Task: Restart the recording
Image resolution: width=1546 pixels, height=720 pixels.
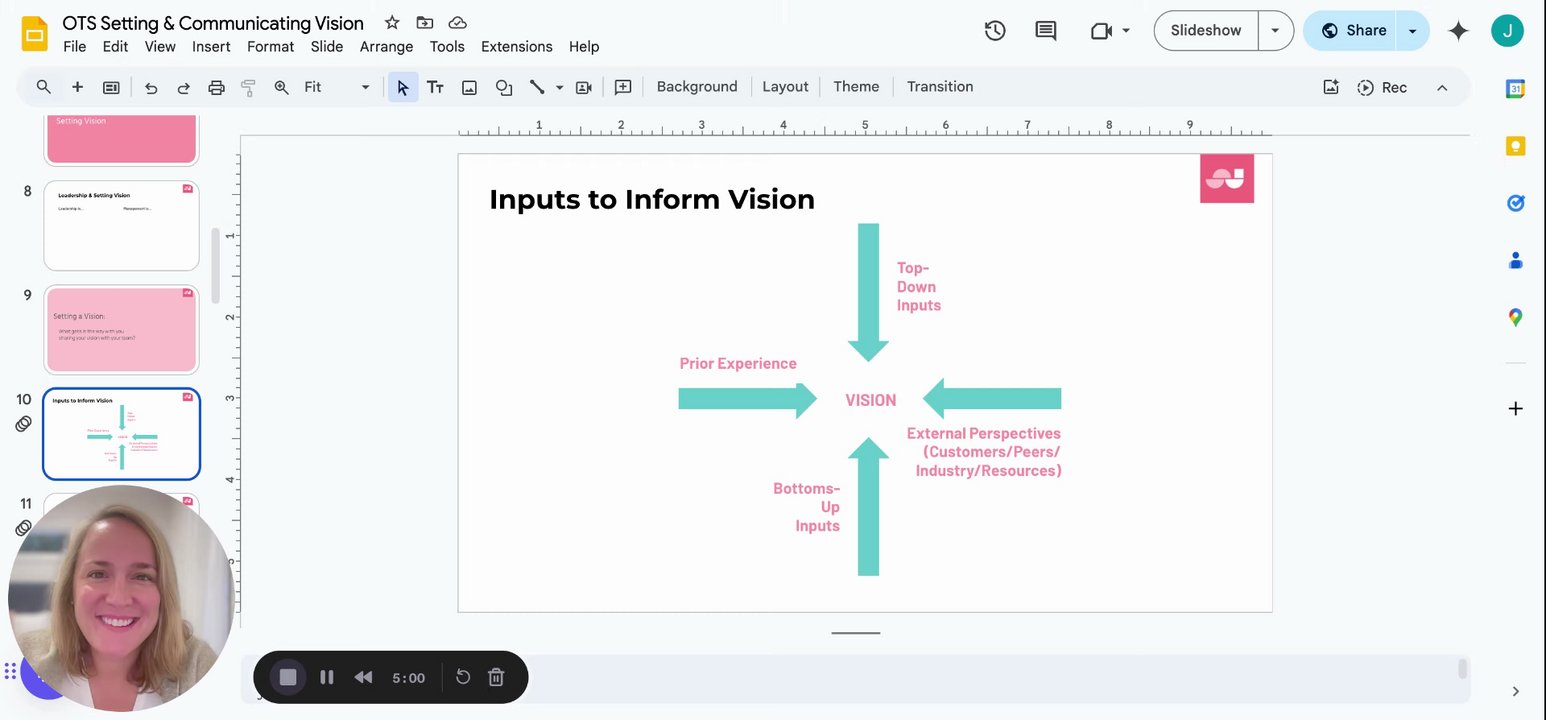Action: [463, 677]
